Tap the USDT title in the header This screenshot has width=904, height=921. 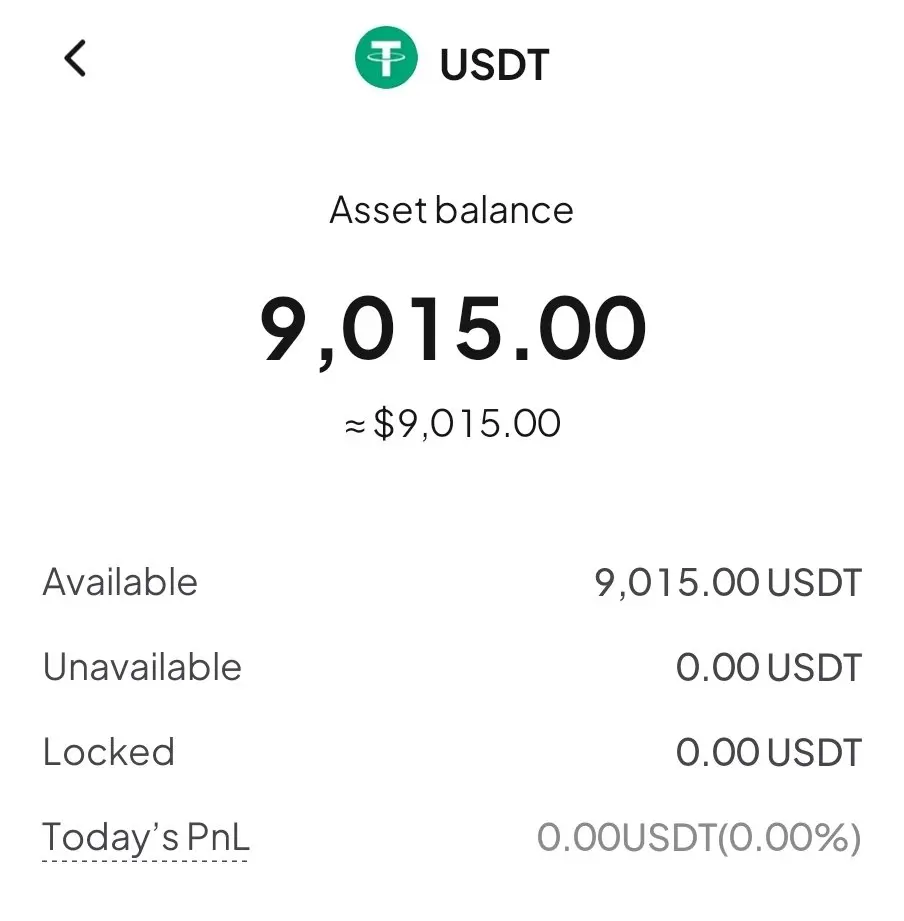click(495, 64)
